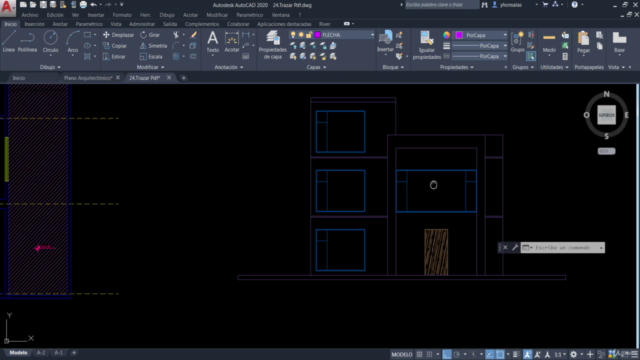Viewport: 640px width, 360px height.
Task: Click the Estirar (stretch) tool
Action: [114, 57]
